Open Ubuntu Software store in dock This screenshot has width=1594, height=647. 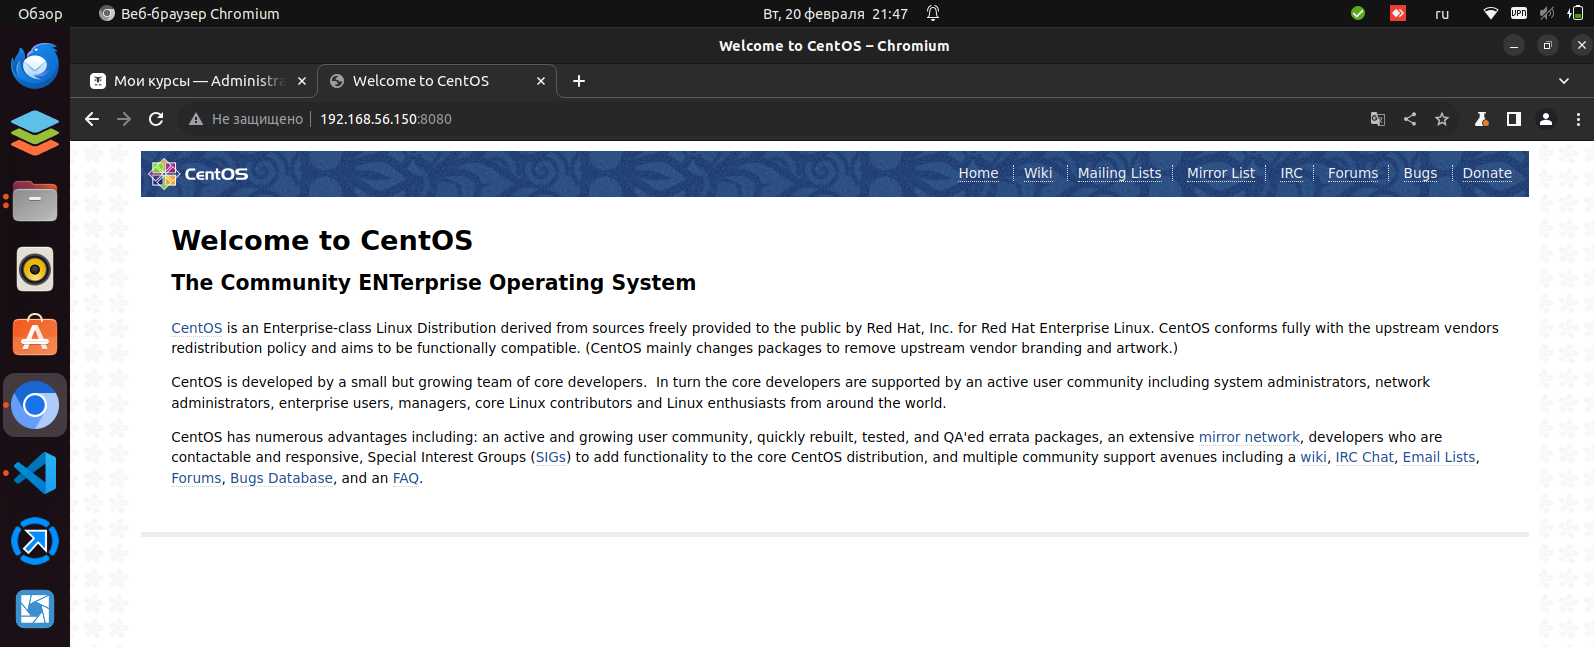click(x=35, y=337)
